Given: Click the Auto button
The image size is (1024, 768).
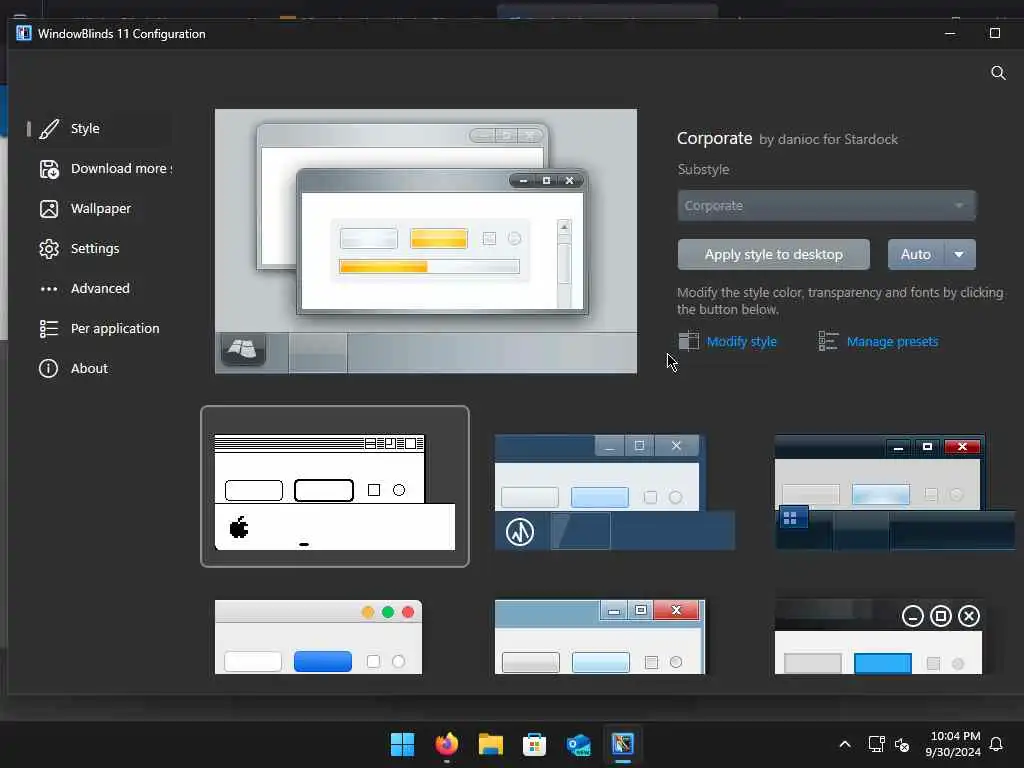Looking at the screenshot, I should [x=916, y=255].
